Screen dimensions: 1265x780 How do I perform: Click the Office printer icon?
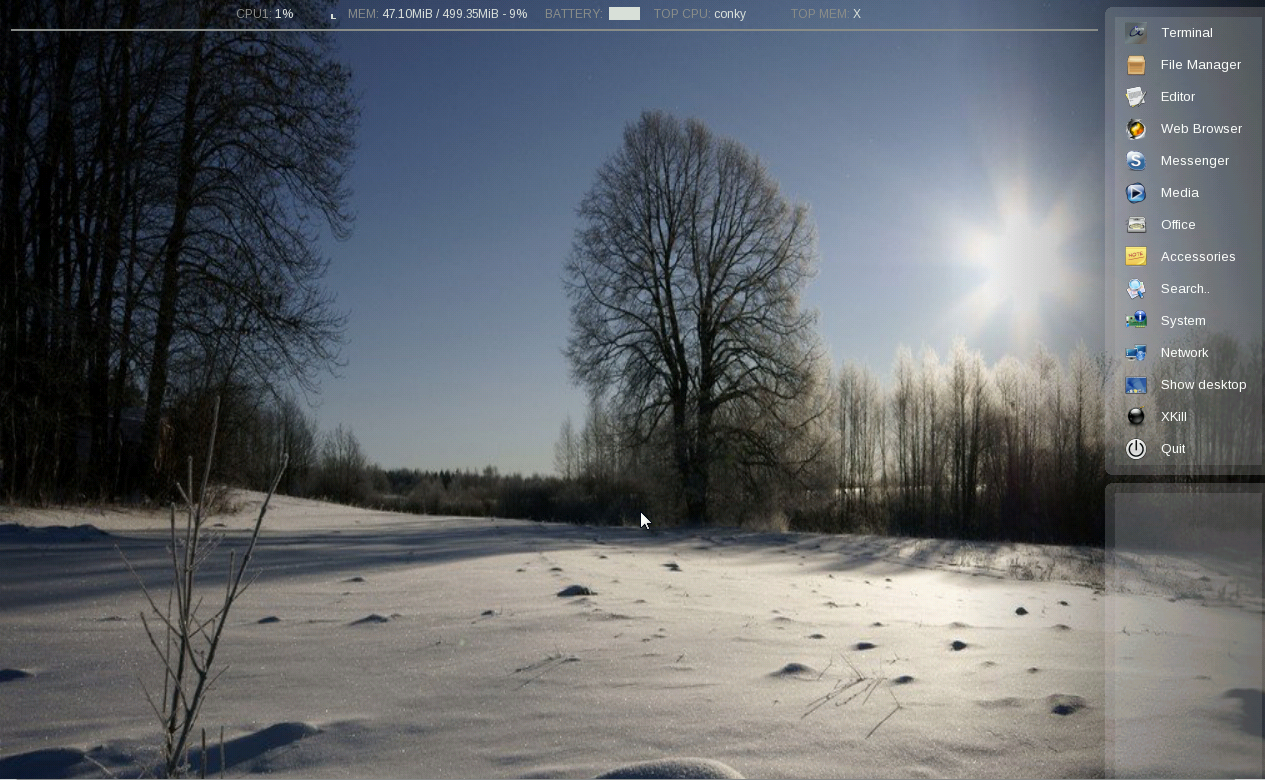(1136, 225)
